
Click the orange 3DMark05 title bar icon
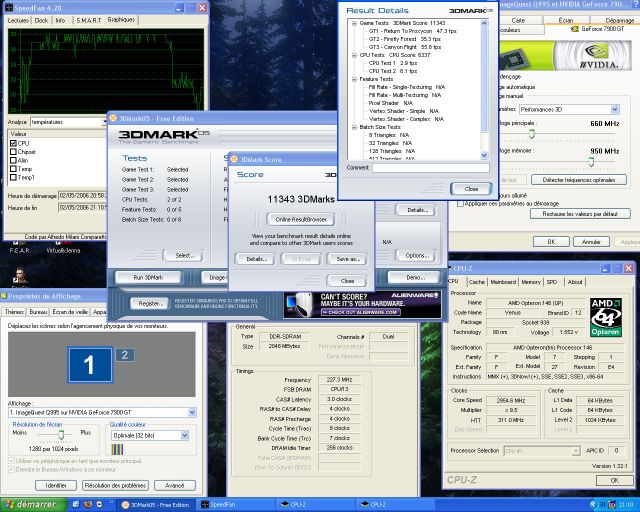click(x=113, y=118)
